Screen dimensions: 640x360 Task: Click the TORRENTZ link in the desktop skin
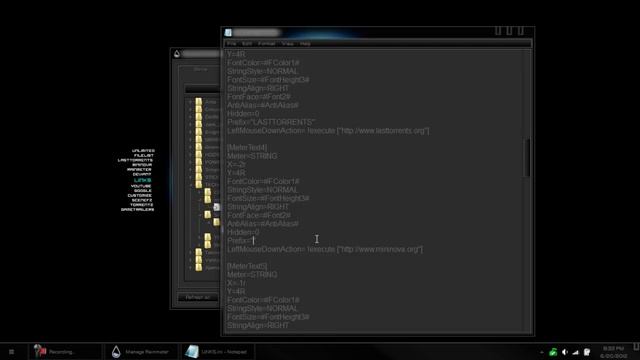pos(142,205)
